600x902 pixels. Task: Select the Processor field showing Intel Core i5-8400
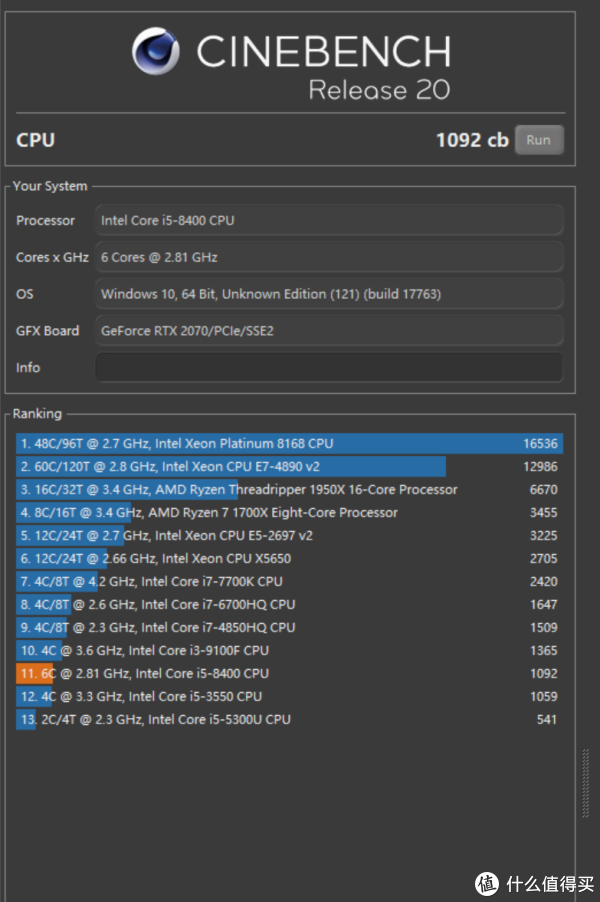(x=328, y=220)
